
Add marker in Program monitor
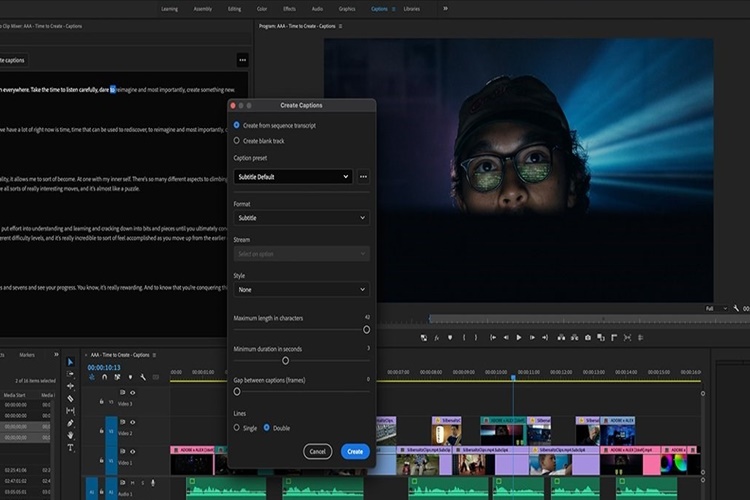pyautogui.click(x=450, y=337)
